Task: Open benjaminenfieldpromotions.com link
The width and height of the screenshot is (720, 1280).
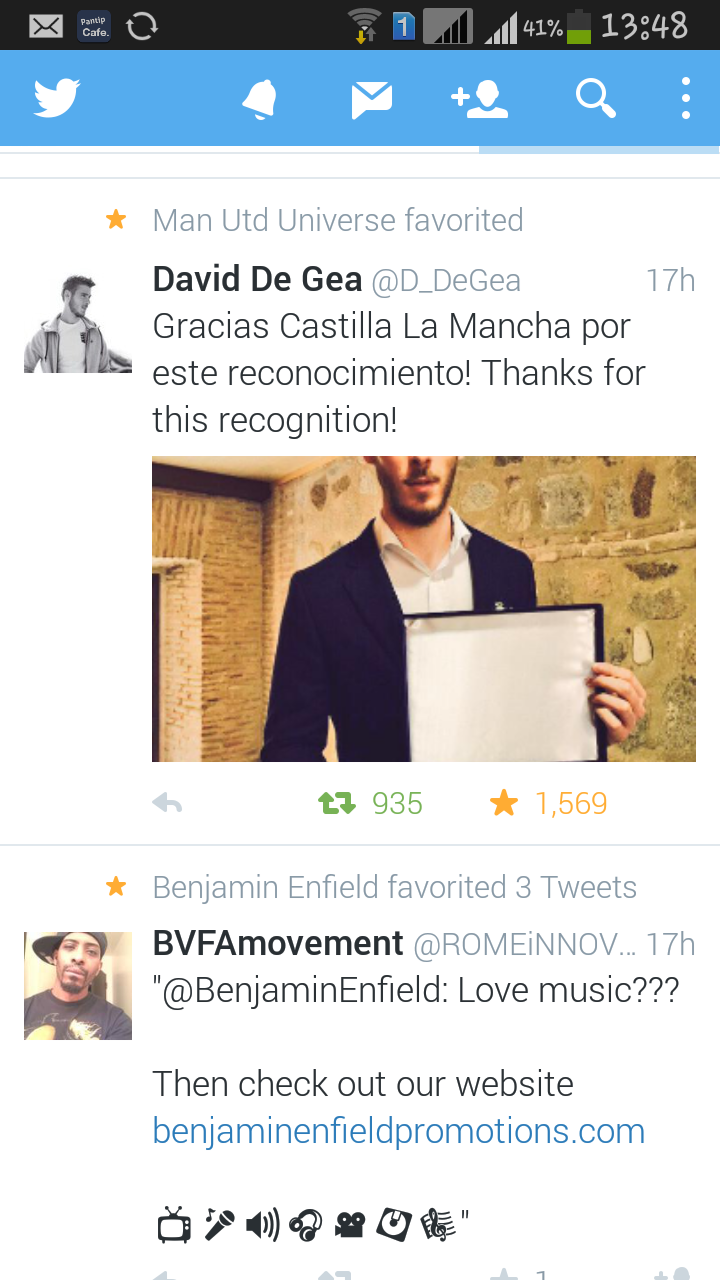Action: 399,1131
